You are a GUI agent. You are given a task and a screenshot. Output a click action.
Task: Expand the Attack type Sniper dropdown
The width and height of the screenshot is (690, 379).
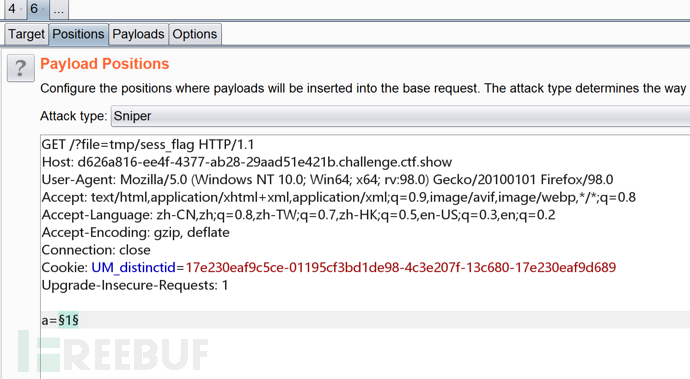point(400,116)
